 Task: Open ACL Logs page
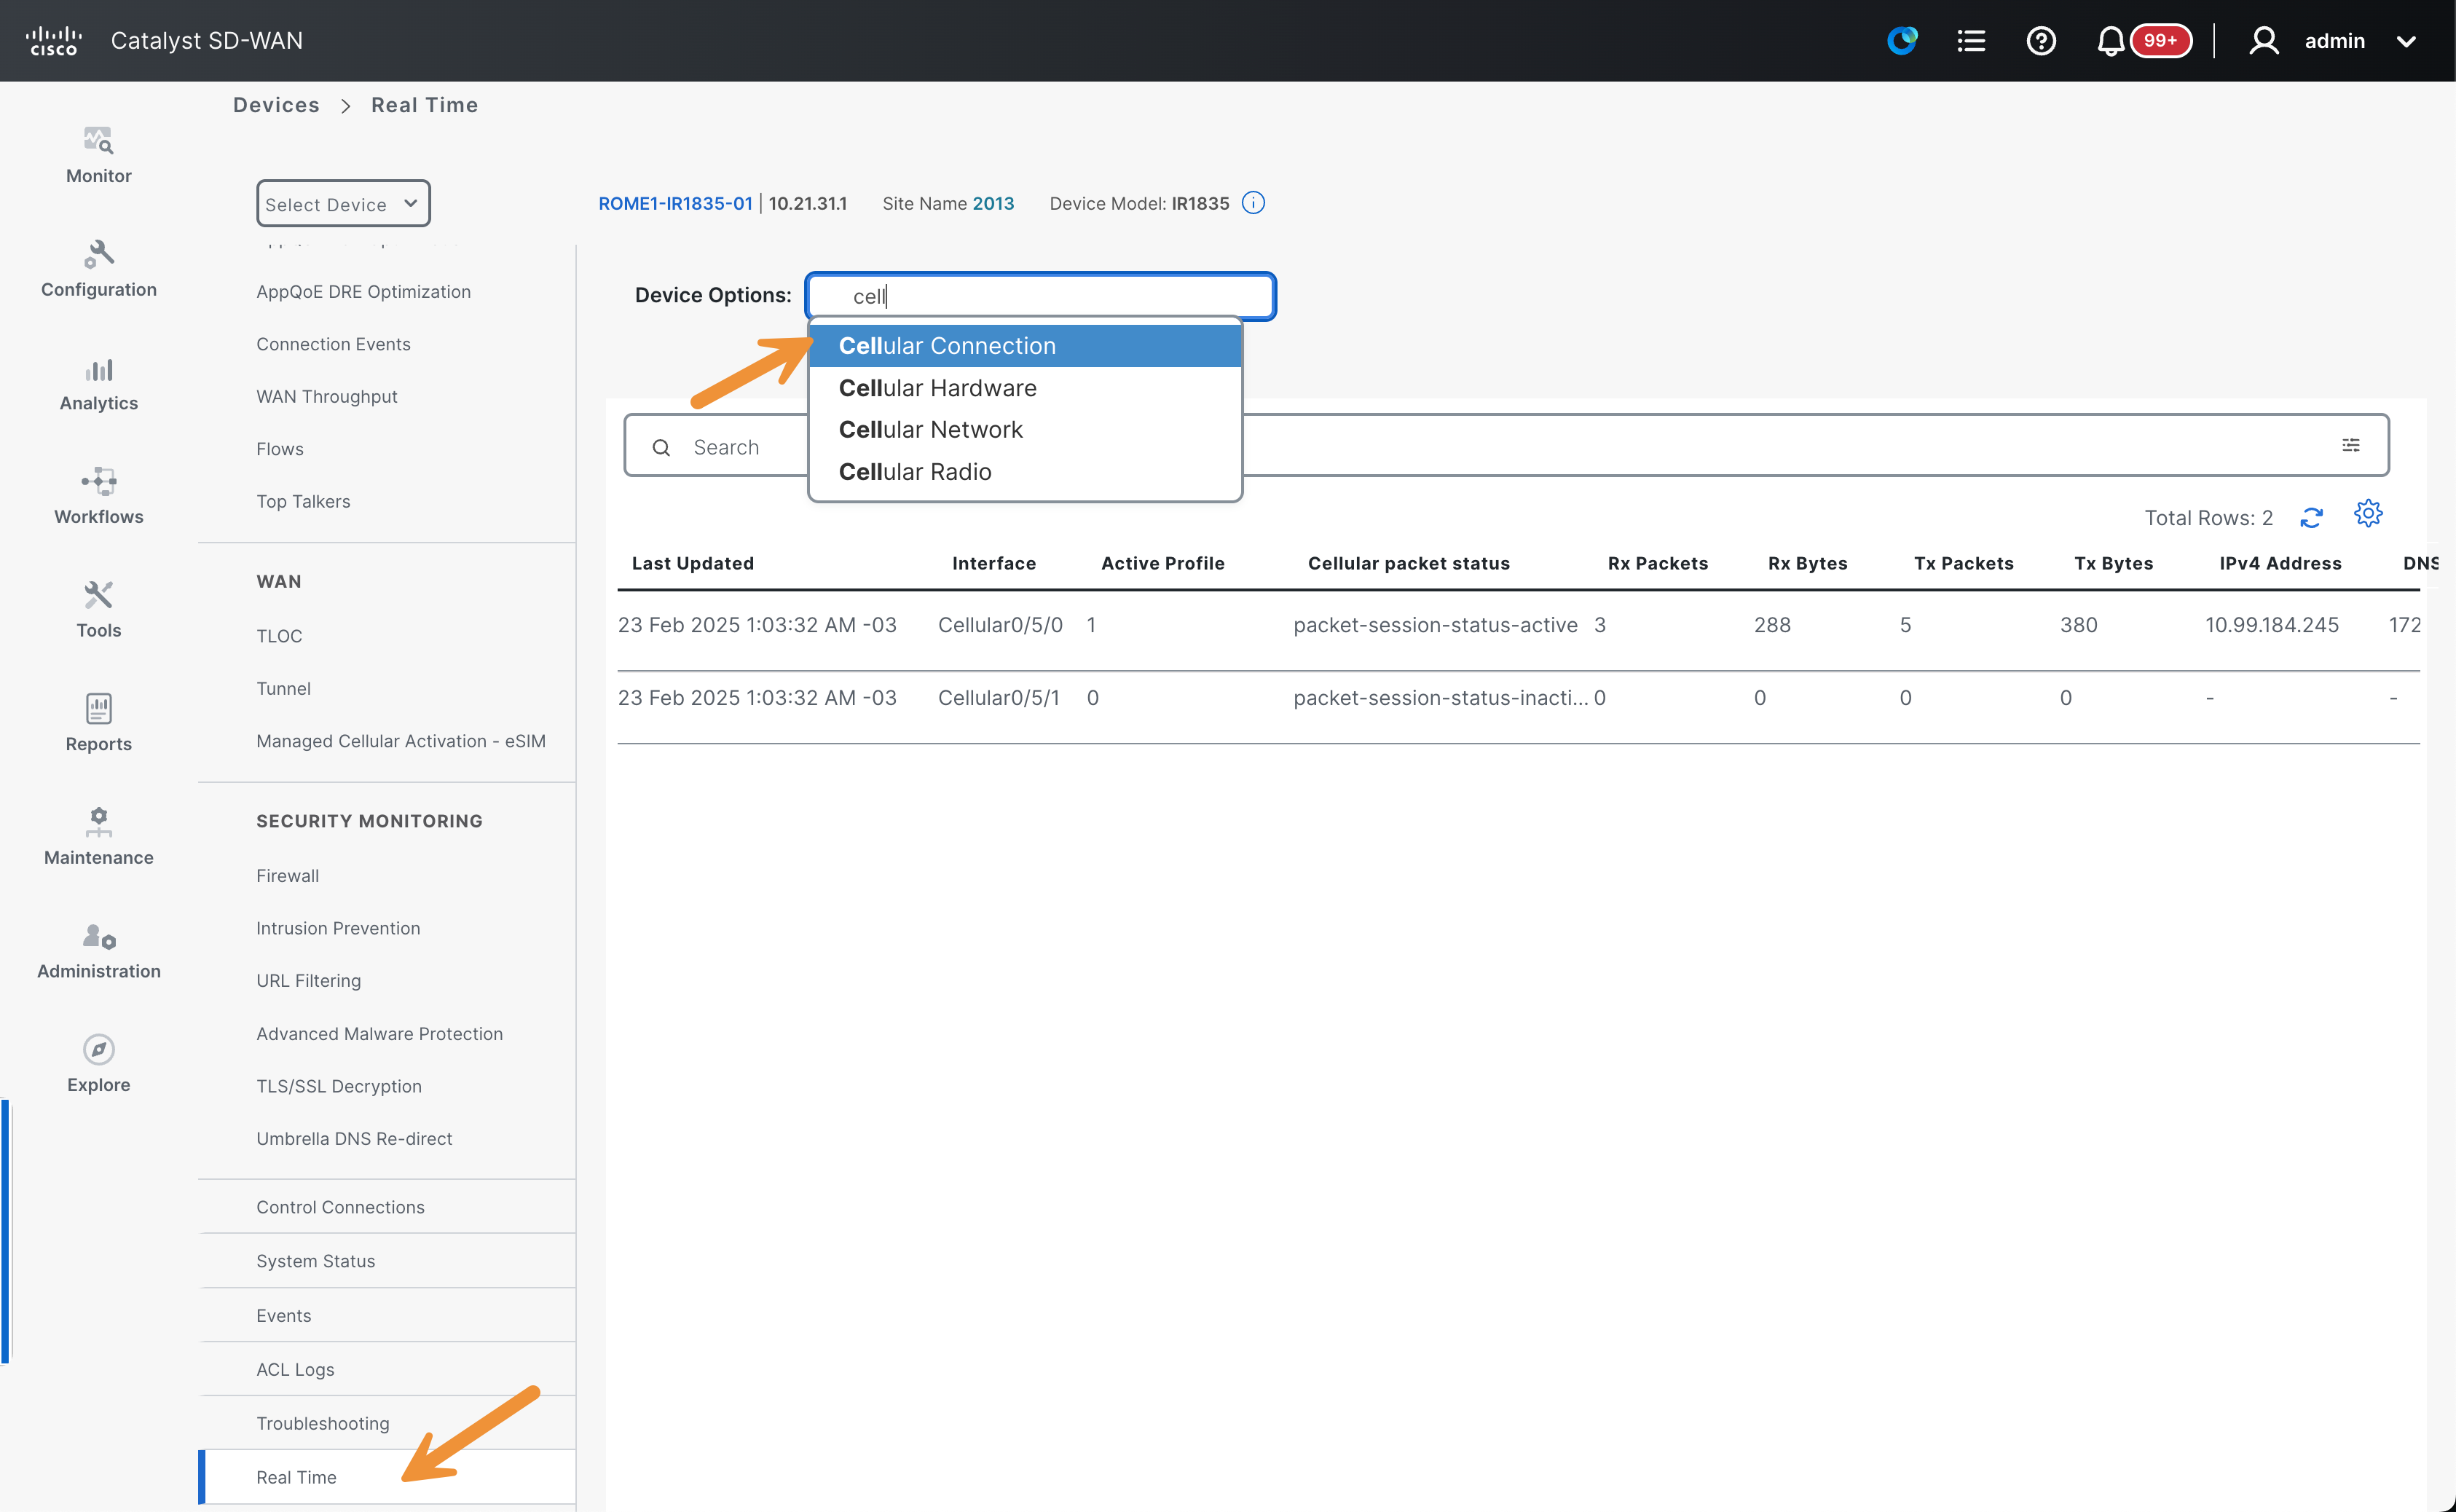[x=295, y=1370]
